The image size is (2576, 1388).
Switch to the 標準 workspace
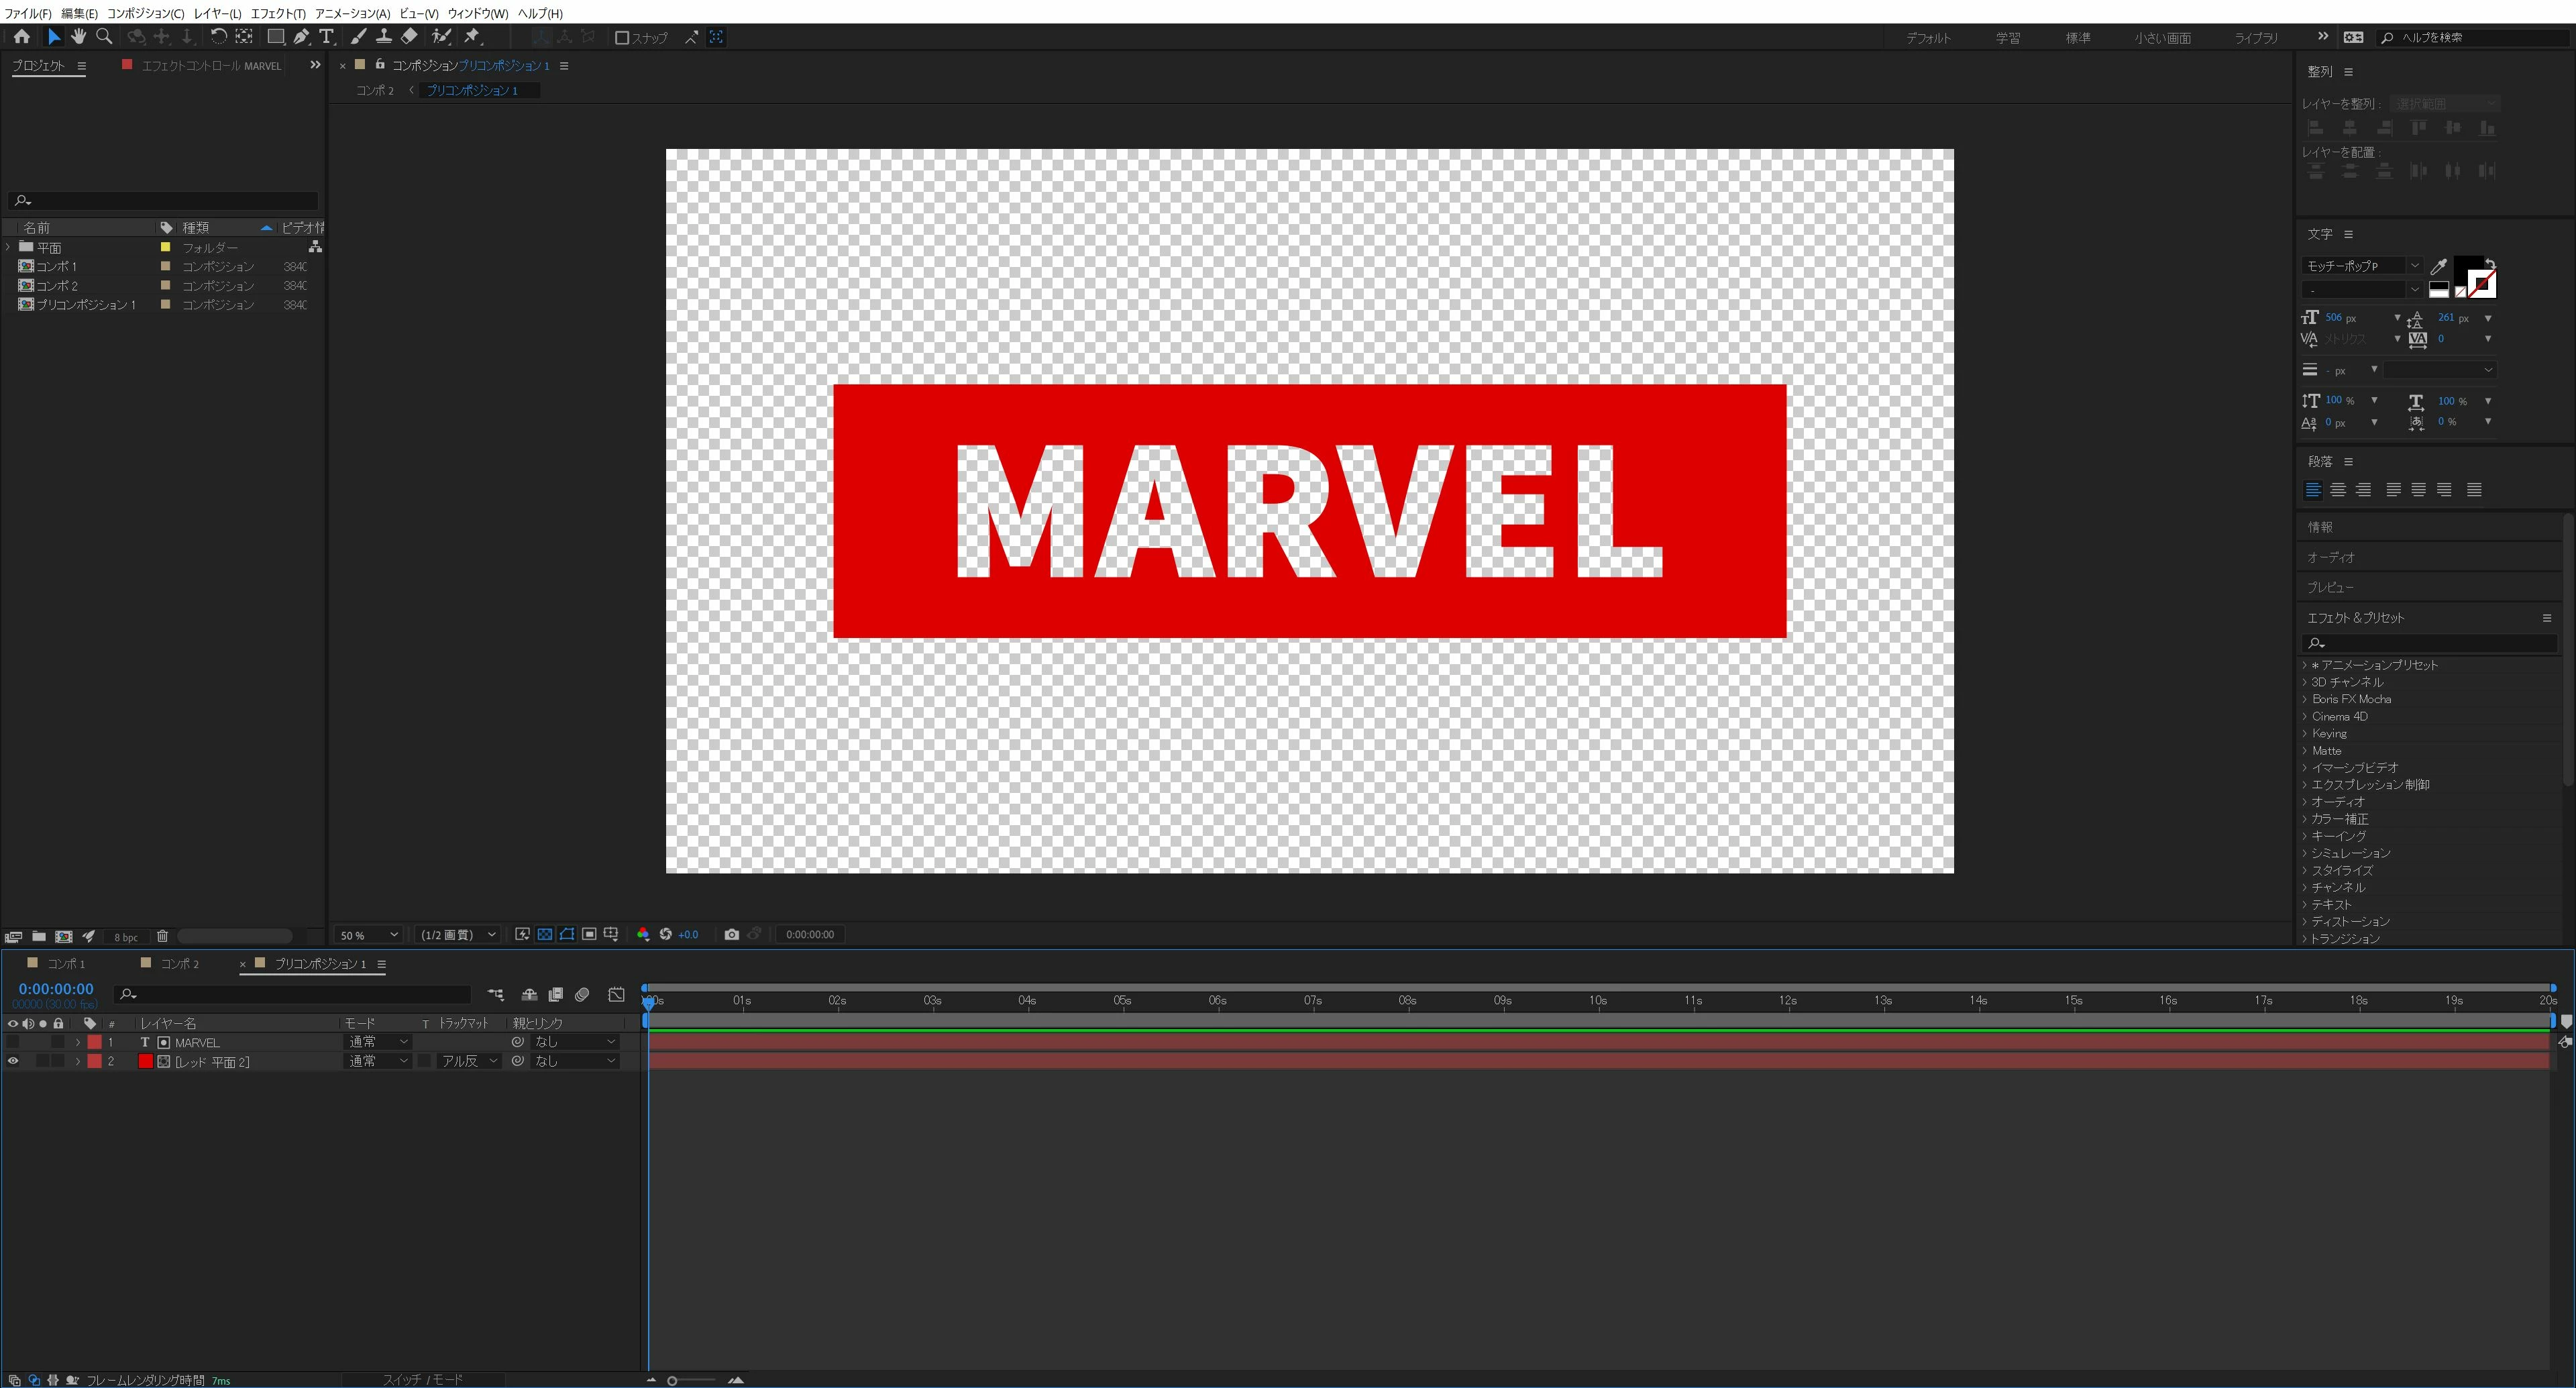click(2078, 38)
